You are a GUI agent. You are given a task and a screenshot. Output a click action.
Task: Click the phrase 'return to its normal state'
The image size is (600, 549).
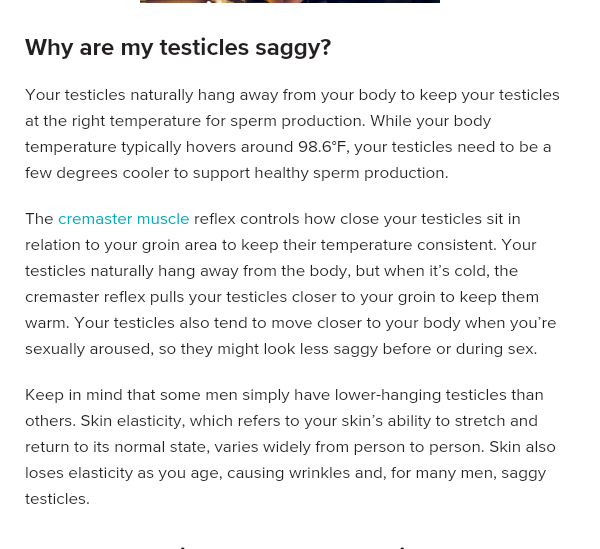(116, 447)
